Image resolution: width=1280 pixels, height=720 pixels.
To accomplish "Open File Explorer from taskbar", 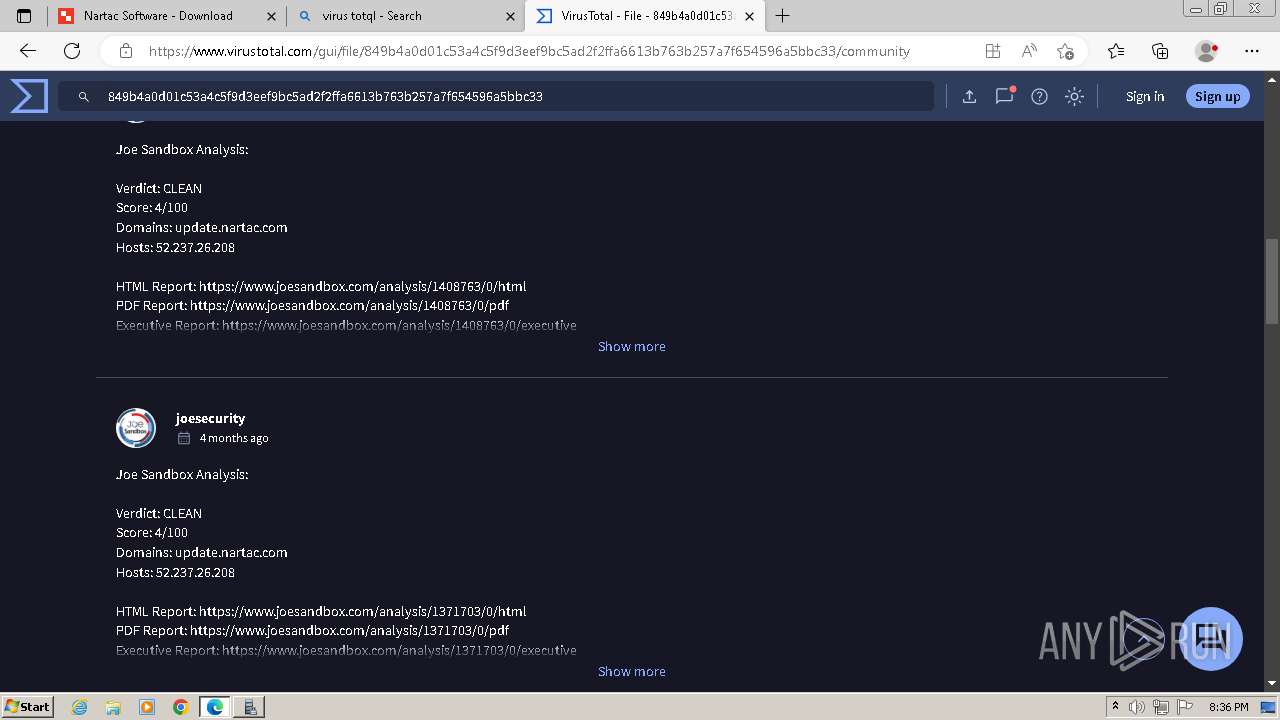I will (113, 707).
